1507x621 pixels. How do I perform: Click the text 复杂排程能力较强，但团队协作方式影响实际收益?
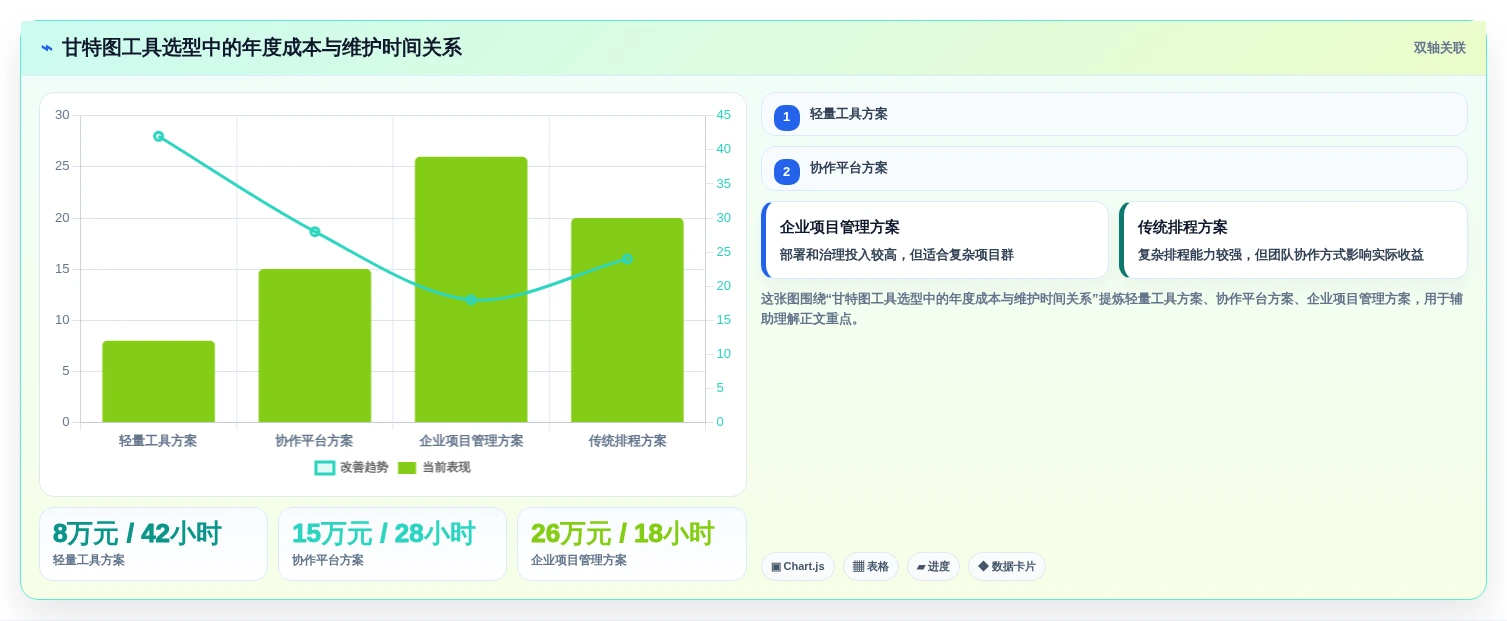(x=1281, y=255)
